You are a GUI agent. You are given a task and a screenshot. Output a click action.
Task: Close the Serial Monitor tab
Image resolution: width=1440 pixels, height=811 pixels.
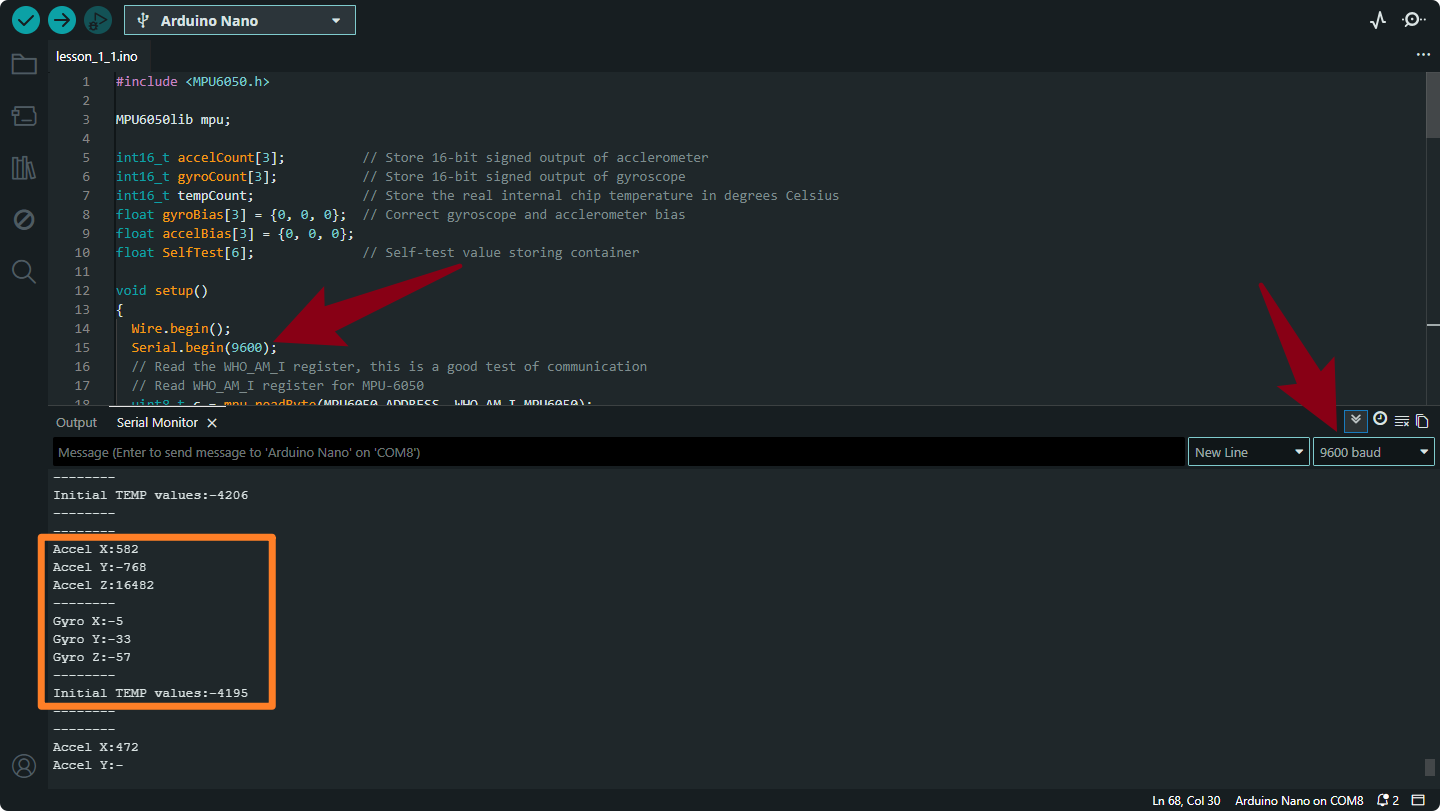212,423
